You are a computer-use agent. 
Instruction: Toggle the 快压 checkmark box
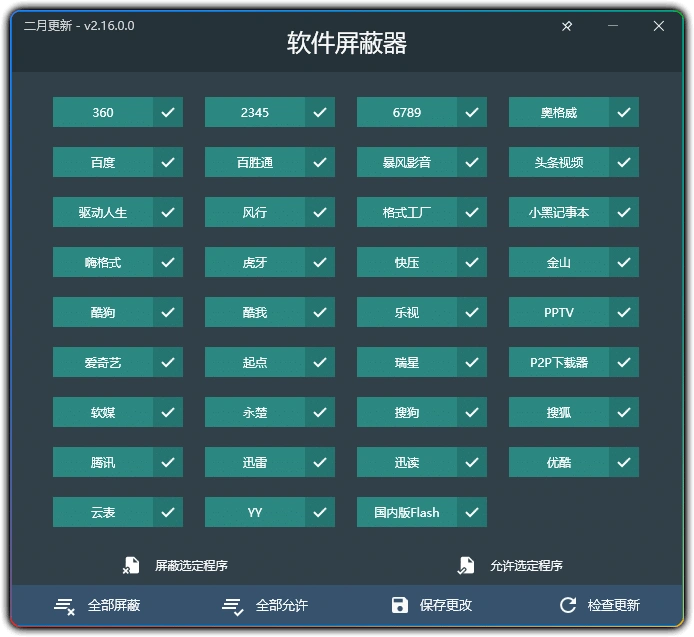(x=472, y=263)
